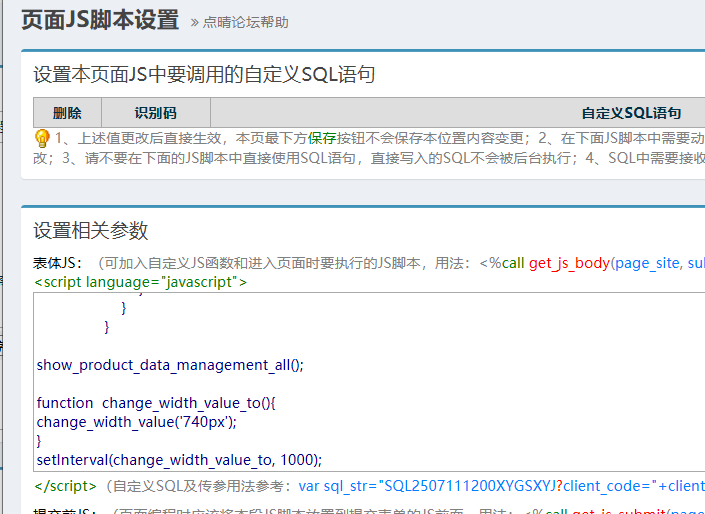Screen dimensions: 705x514
Task: Click the 页面JS脚本设置 page title
Action: pyautogui.click(x=100, y=20)
